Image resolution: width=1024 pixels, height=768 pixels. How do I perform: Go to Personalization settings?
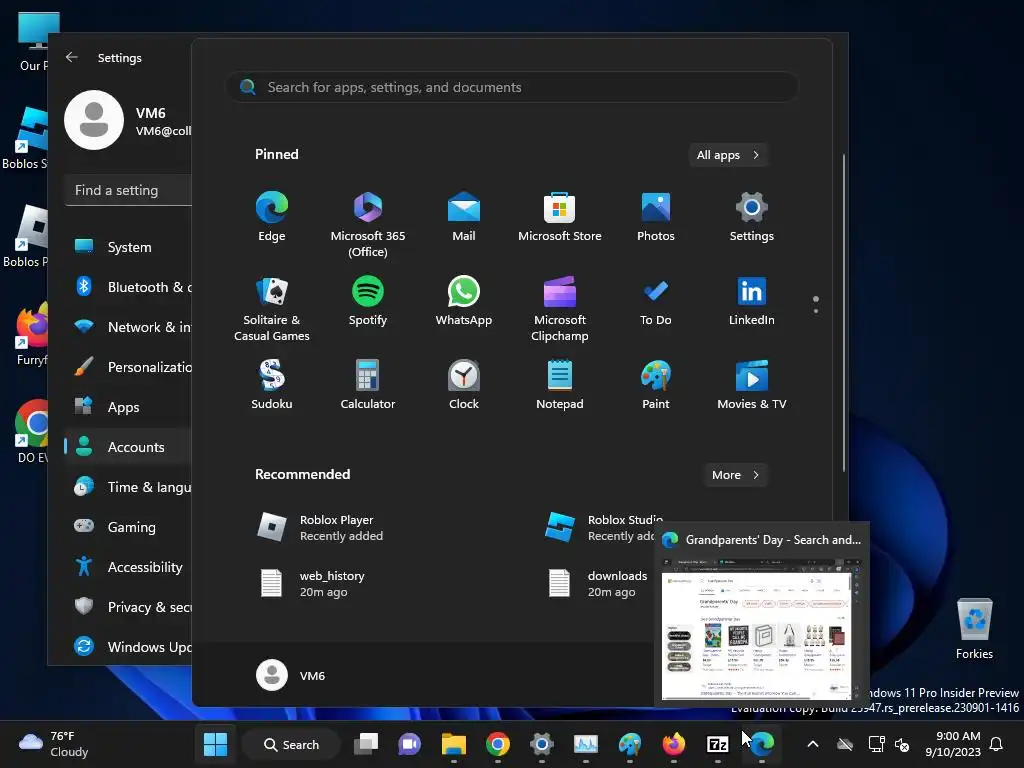(x=129, y=367)
